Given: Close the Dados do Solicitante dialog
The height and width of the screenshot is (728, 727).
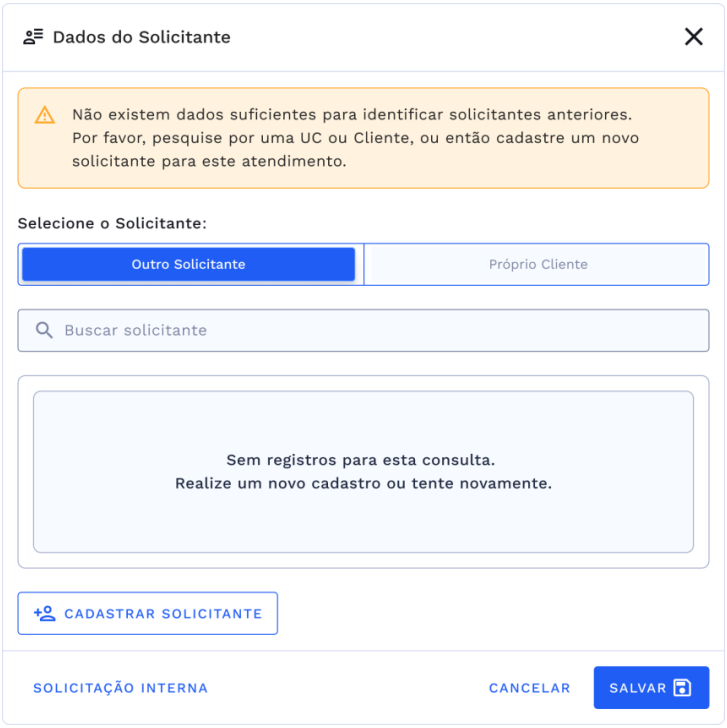Looking at the screenshot, I should (x=693, y=37).
